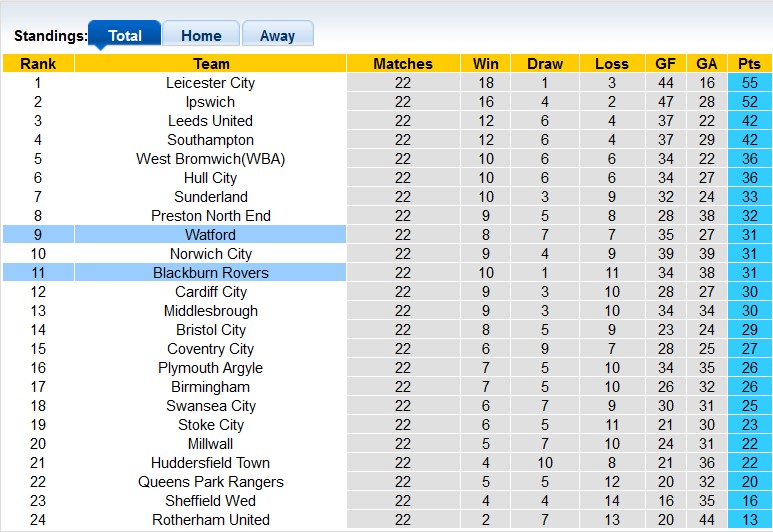This screenshot has height=532, width=773.
Task: Click the highlighted Blackburn Rovers team
Action: pyautogui.click(x=210, y=273)
